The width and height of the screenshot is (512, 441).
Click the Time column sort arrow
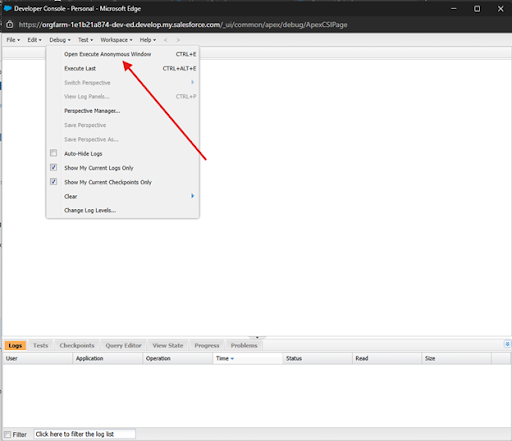(x=232, y=359)
